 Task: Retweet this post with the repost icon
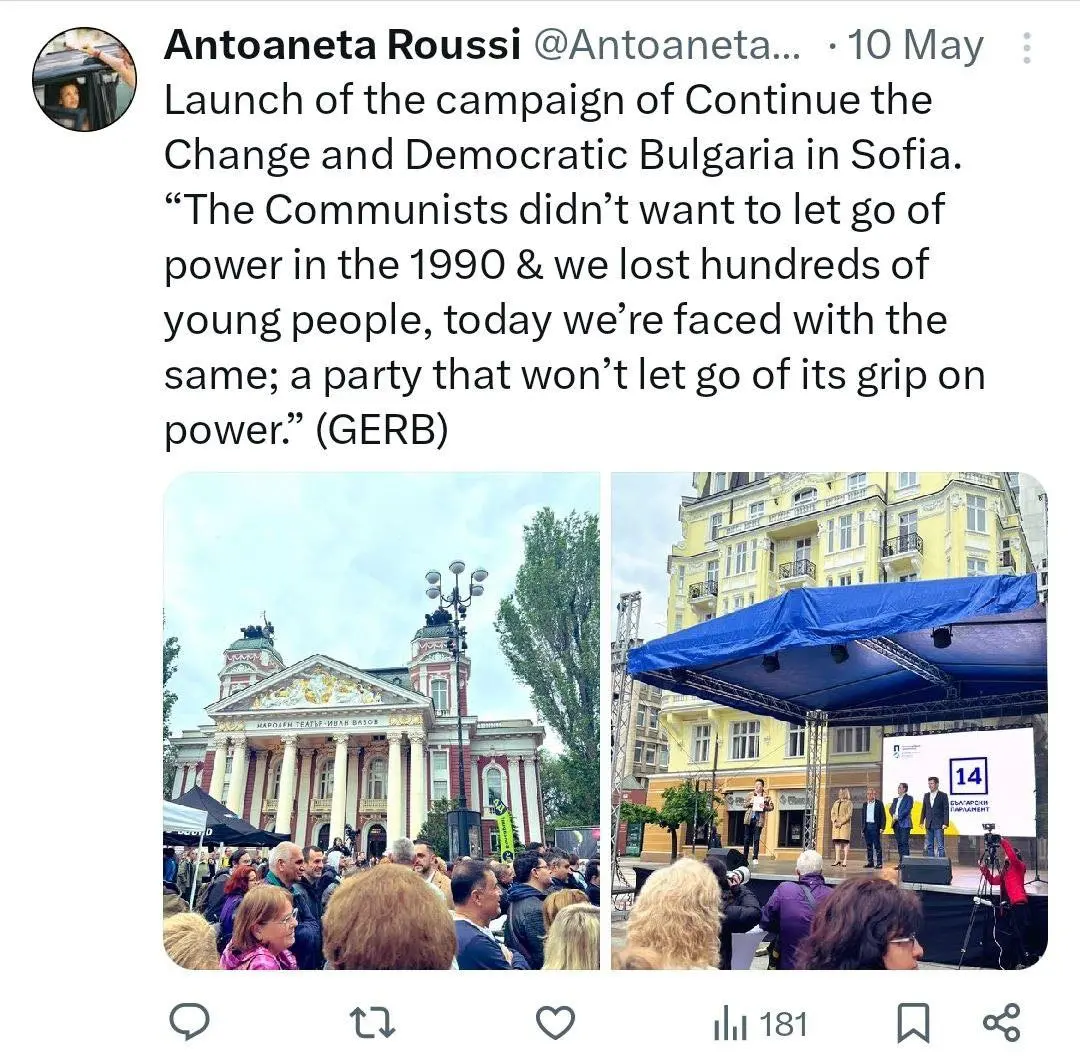coord(372,1023)
